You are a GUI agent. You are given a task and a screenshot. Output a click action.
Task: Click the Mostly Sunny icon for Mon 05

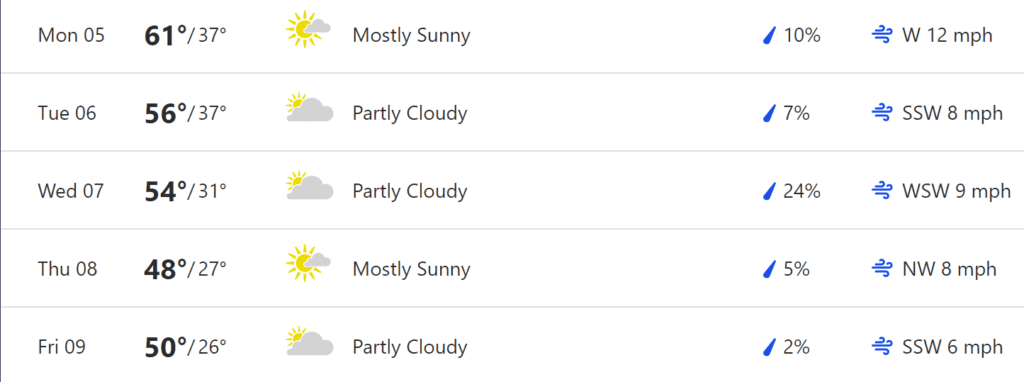click(309, 29)
